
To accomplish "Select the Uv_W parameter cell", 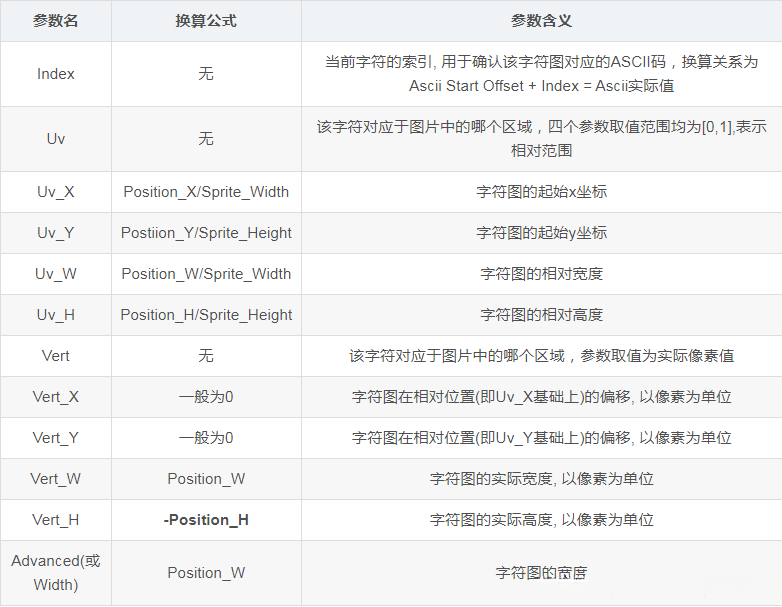I will point(55,274).
